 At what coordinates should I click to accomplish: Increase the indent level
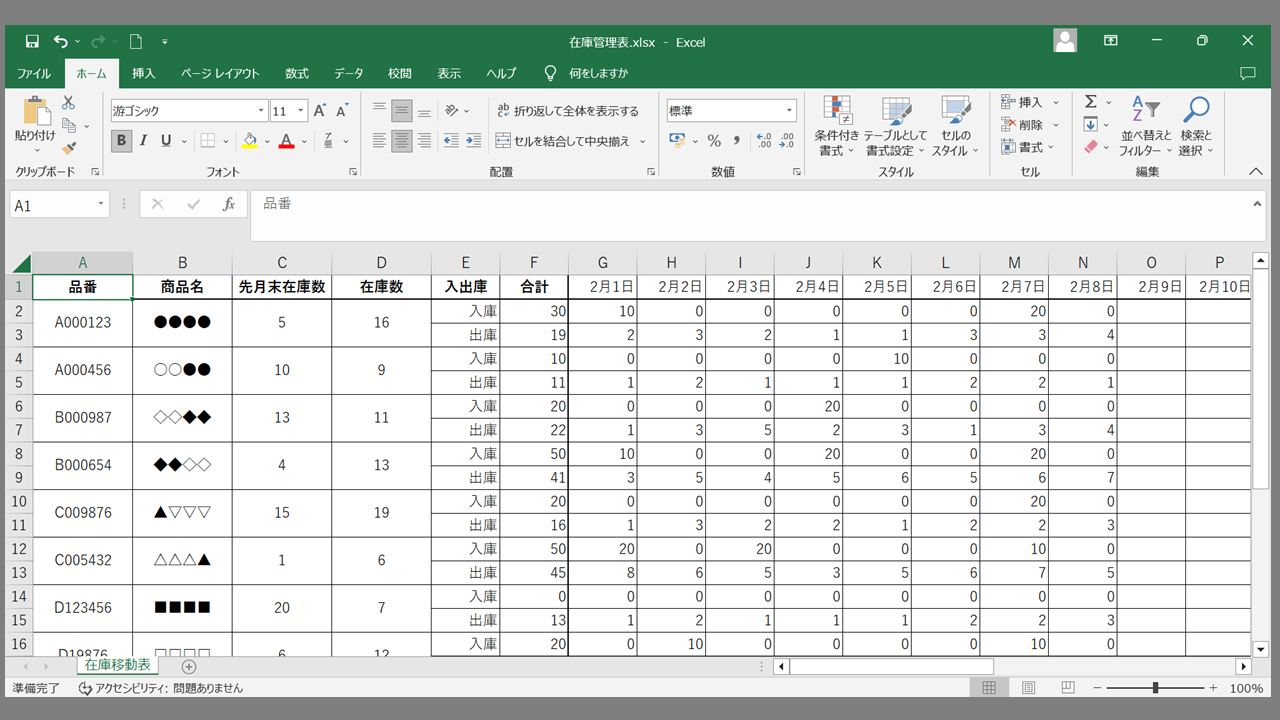472,141
